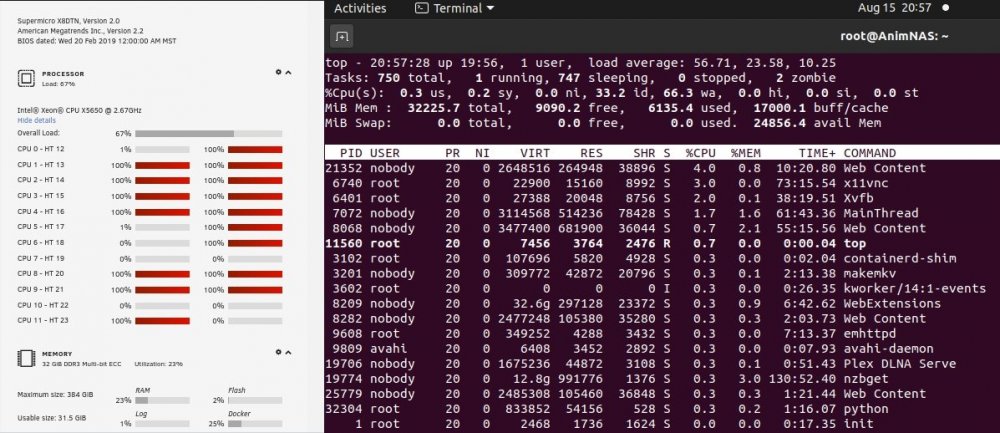Open the Memory settings gear icon

click(278, 352)
